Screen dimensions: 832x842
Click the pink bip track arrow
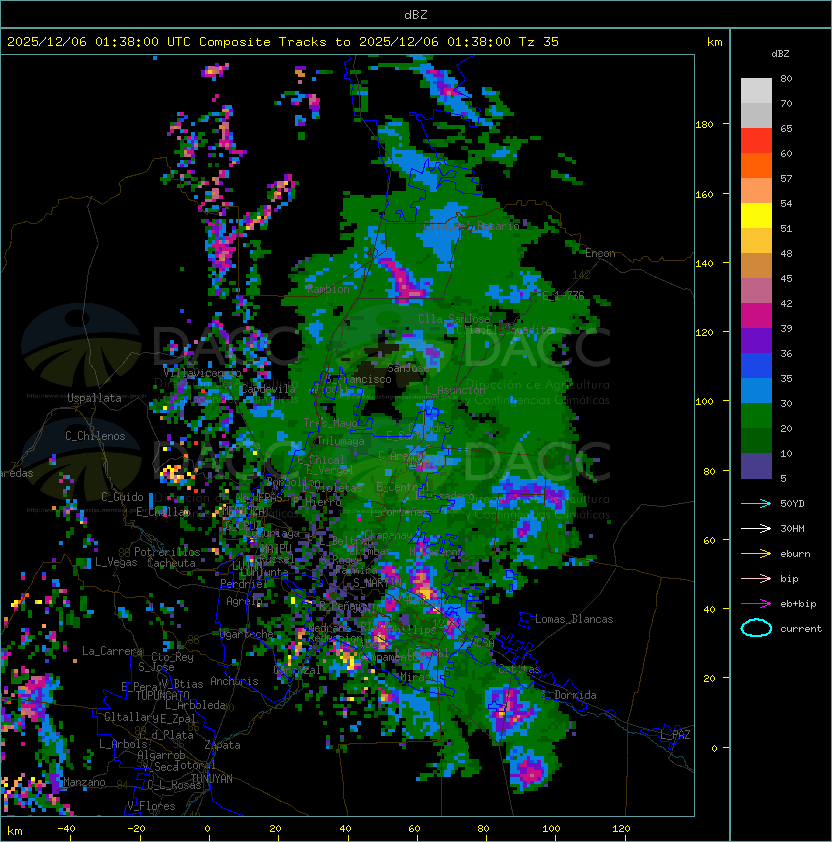[756, 578]
